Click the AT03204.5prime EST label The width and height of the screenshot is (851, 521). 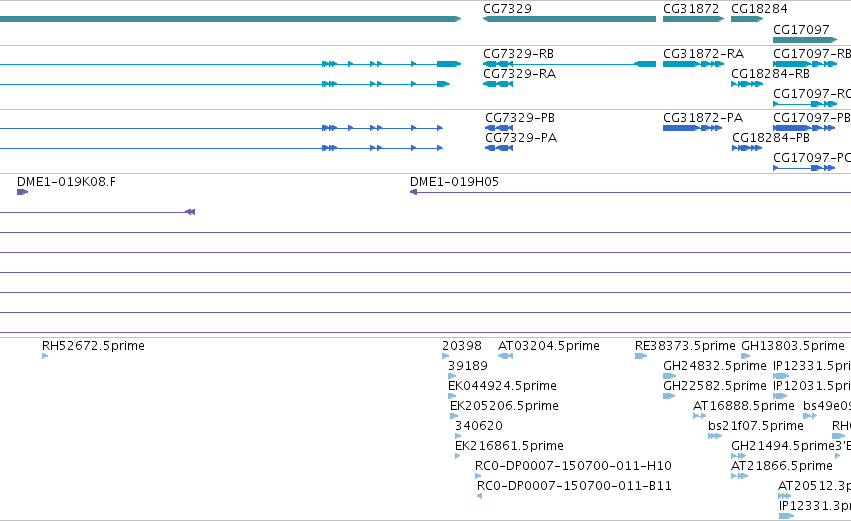coord(549,346)
